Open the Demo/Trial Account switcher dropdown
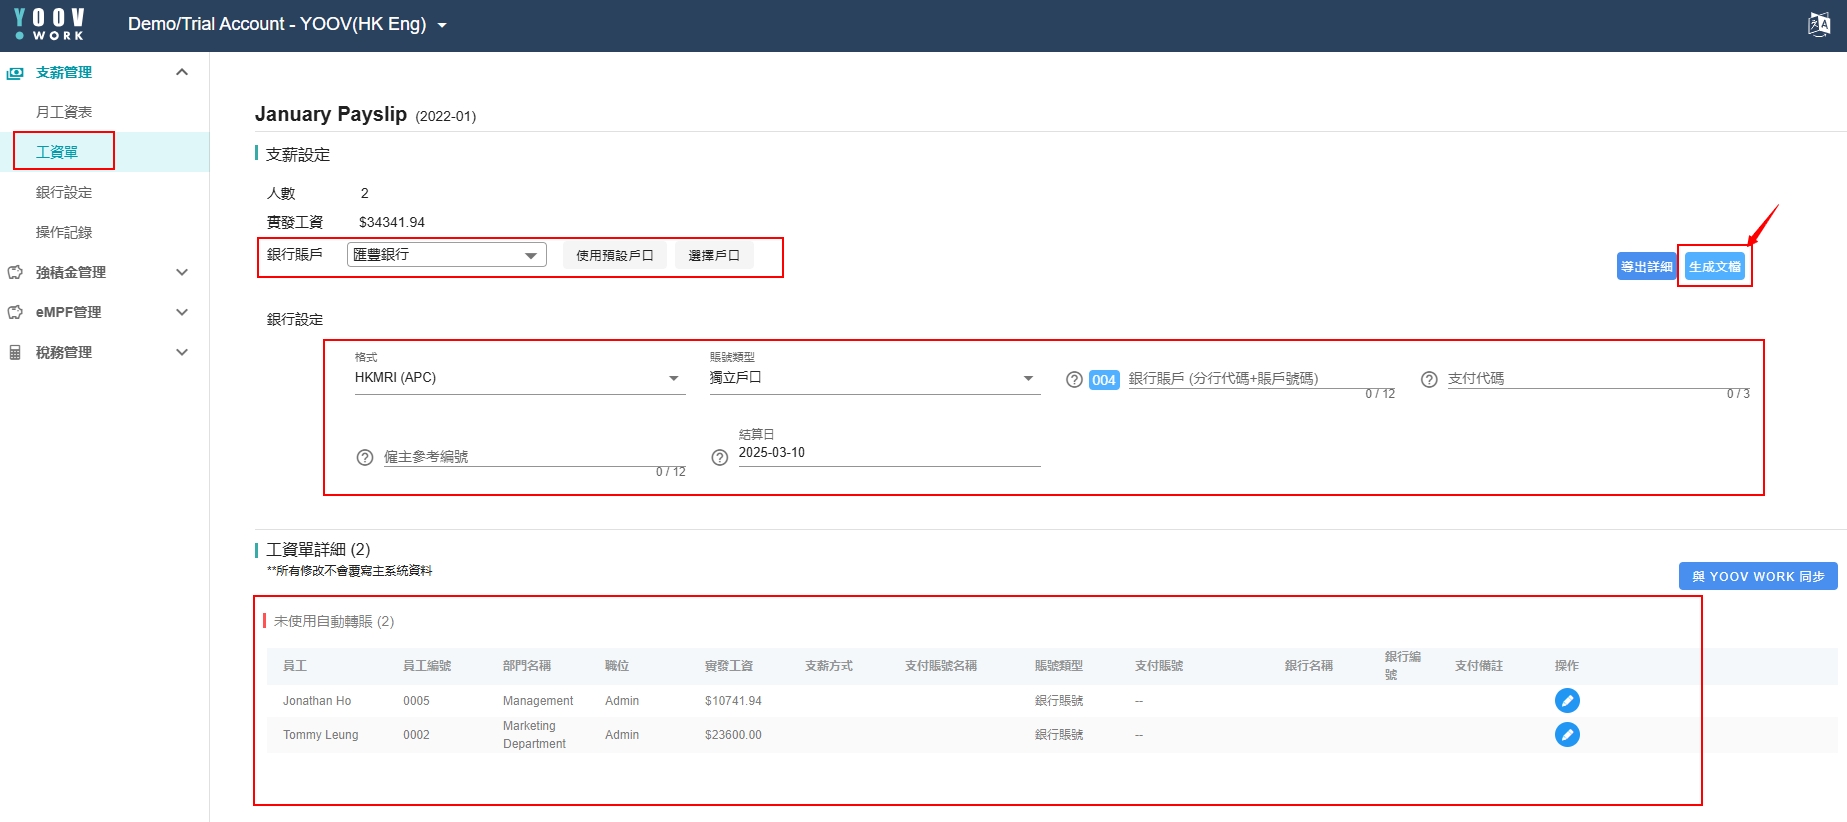Screen dimensions: 1847x822 [287, 24]
